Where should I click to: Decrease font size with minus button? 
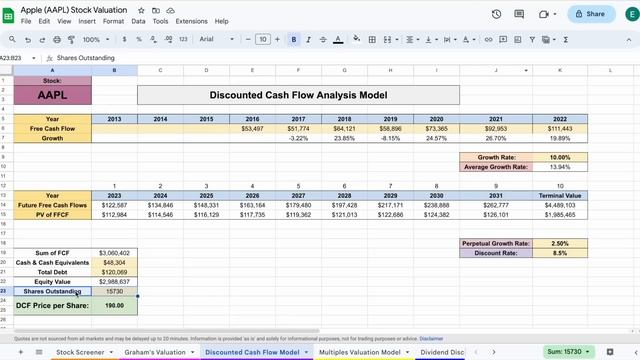248,39
